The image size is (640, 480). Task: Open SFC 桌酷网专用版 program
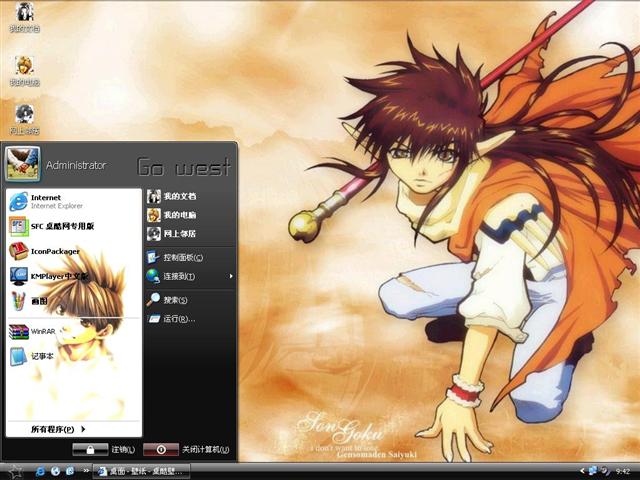(74, 226)
